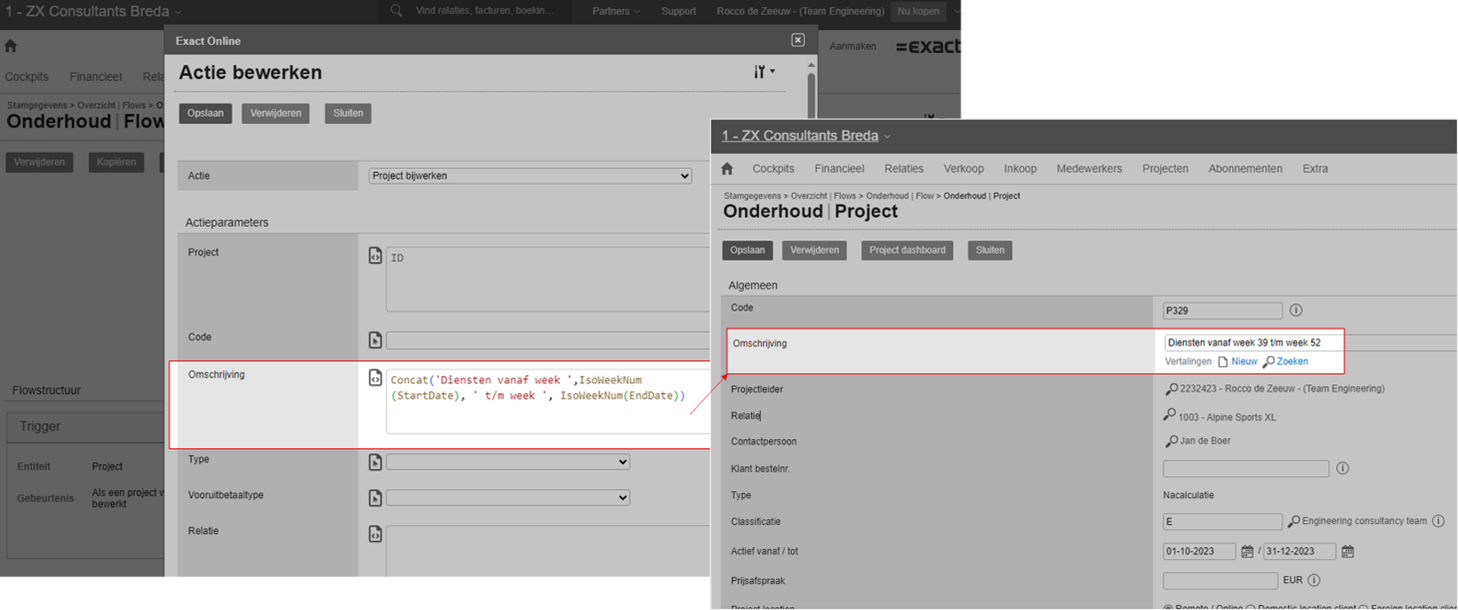The height and width of the screenshot is (610, 1458).
Task: Open the Actie dropdown showing Project bijwerken
Action: coord(530,176)
